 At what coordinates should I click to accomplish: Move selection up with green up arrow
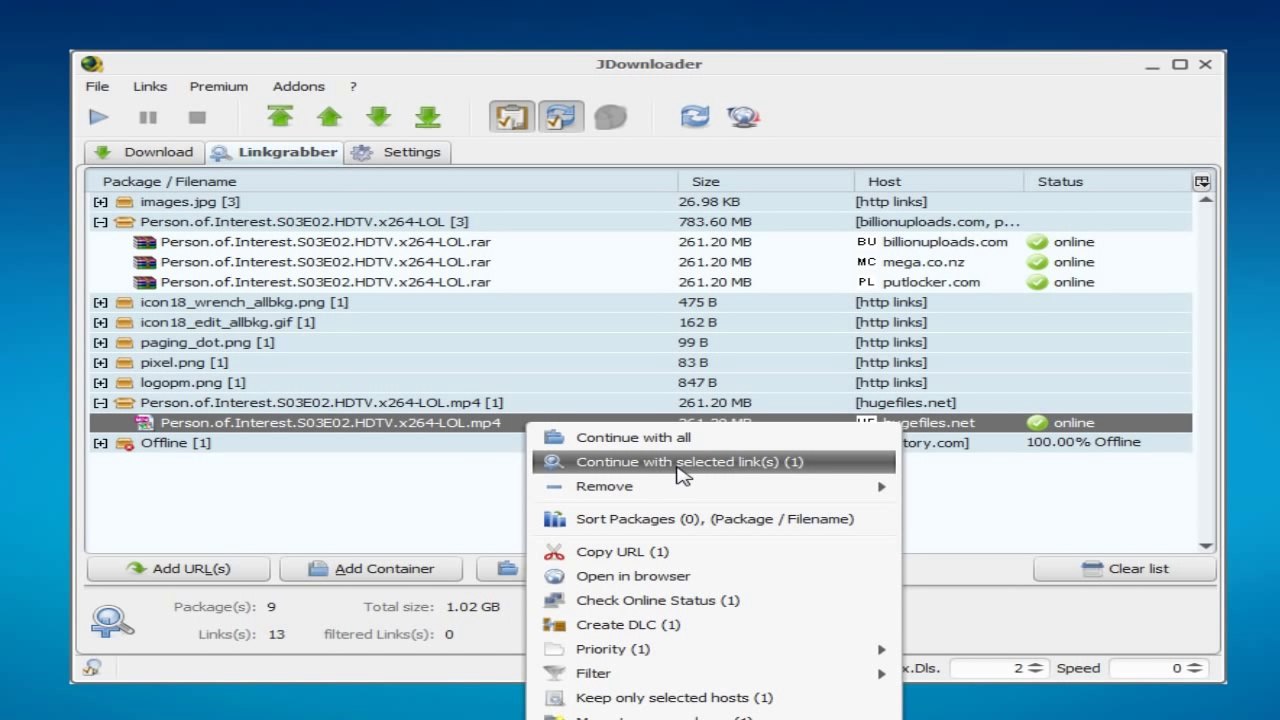tap(329, 117)
